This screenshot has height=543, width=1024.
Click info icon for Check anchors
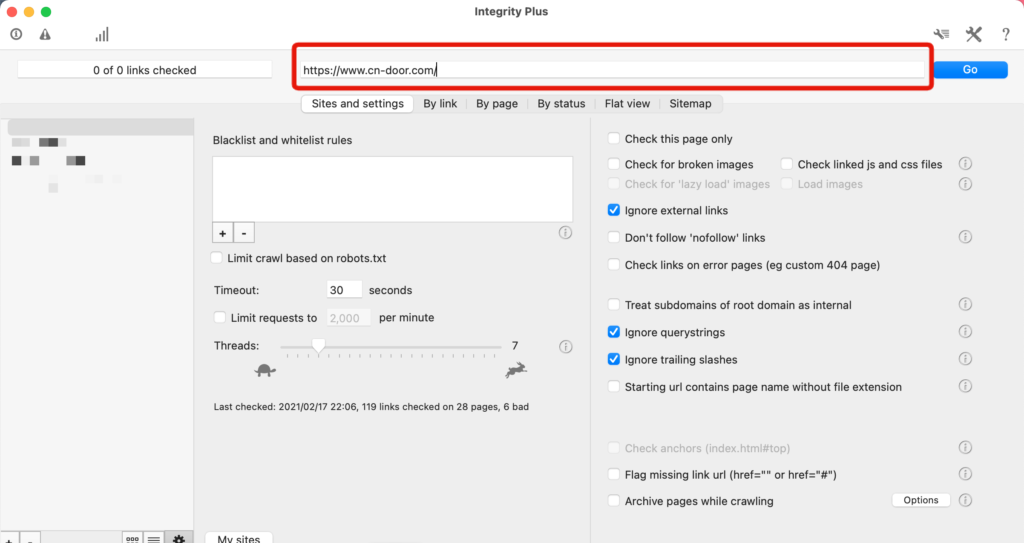pos(965,447)
